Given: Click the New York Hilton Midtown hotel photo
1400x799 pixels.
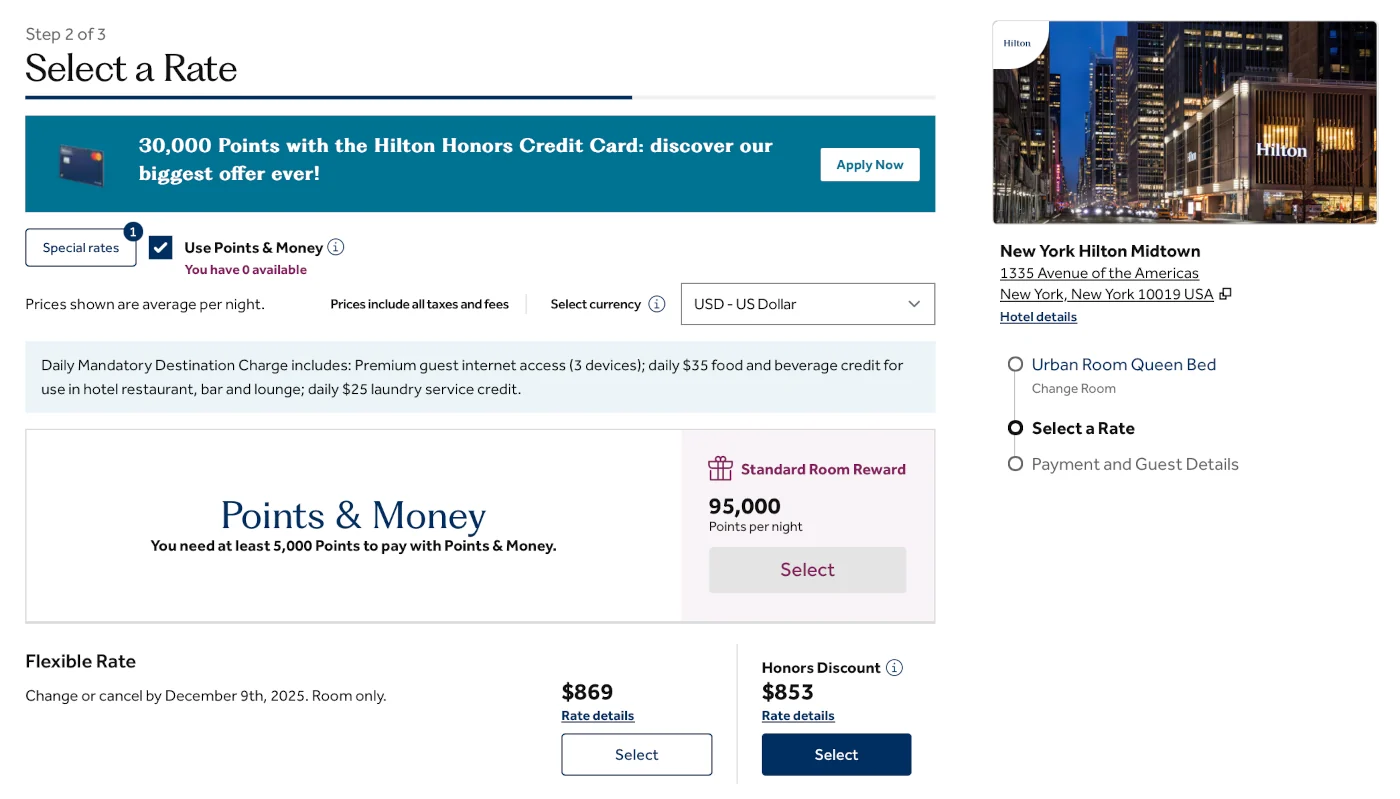Looking at the screenshot, I should coord(1185,122).
